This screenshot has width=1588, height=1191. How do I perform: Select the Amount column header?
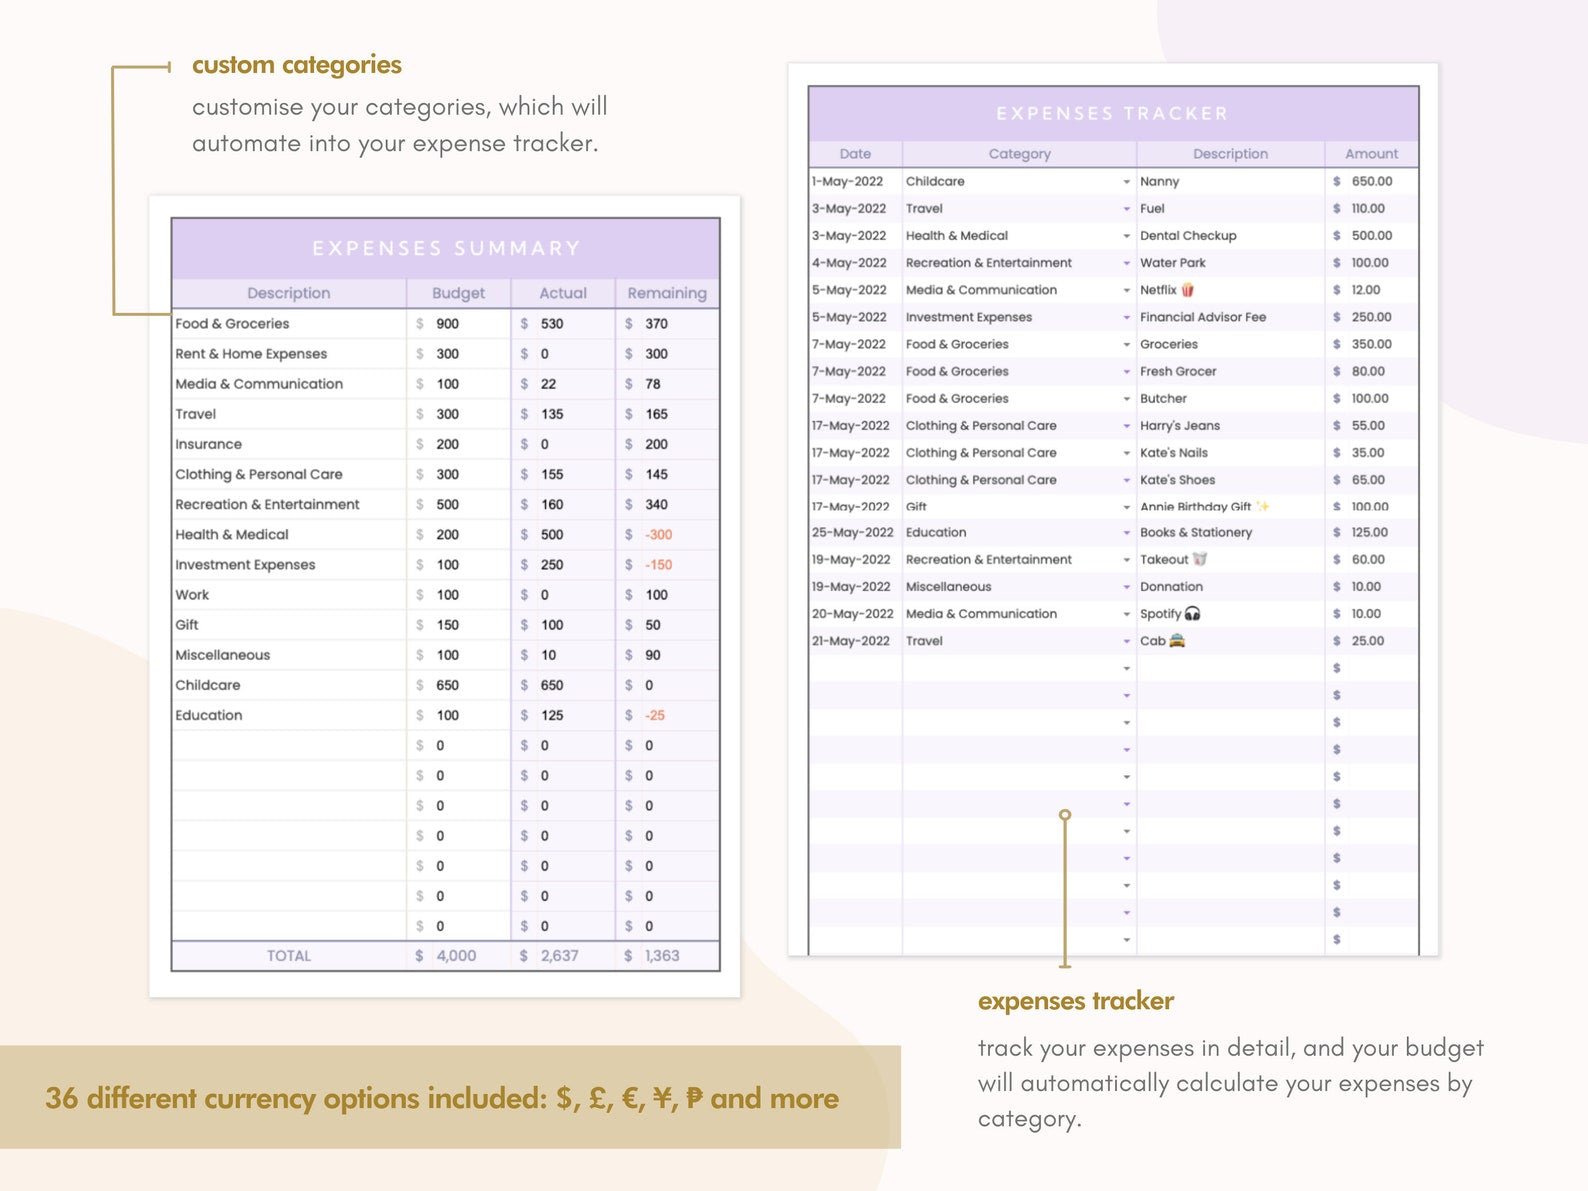point(1371,154)
